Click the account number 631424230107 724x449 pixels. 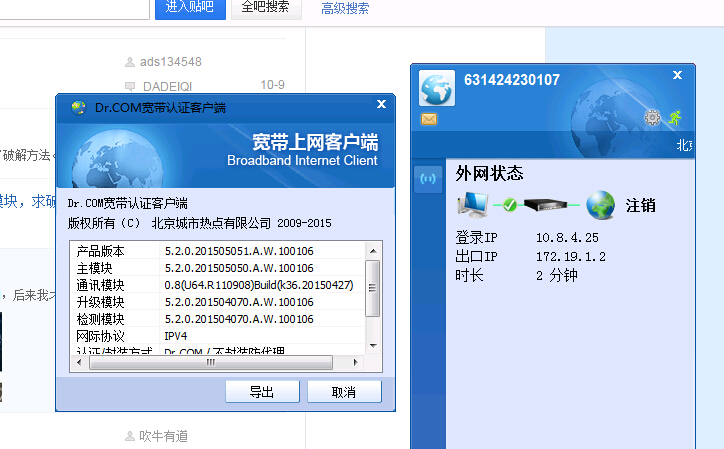pyautogui.click(x=512, y=80)
